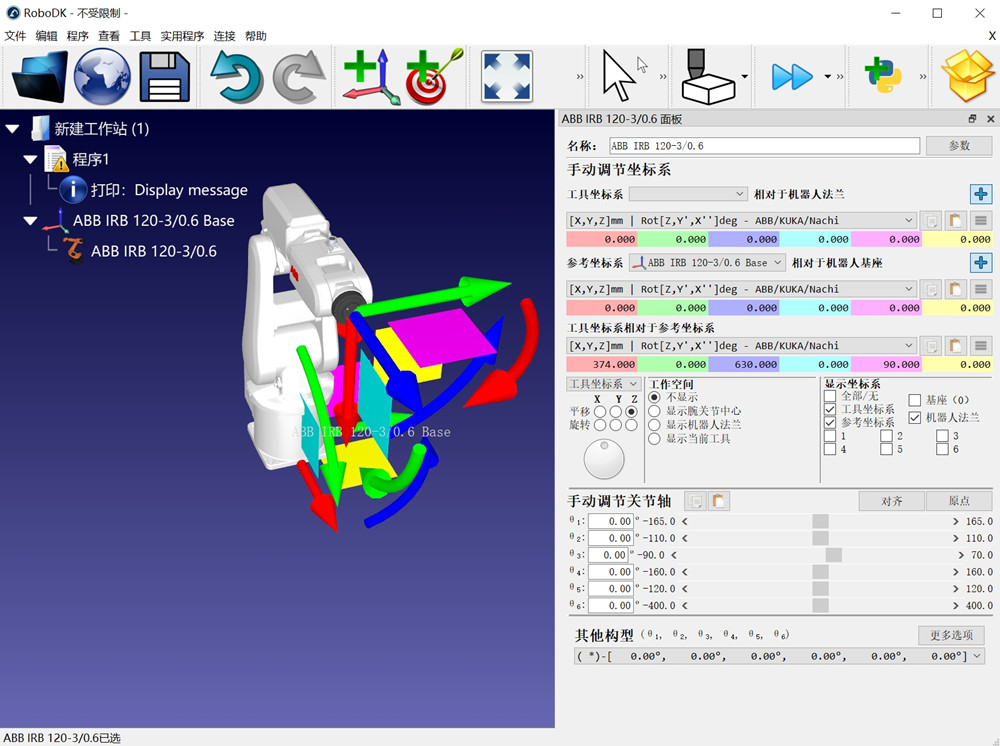Click the redo arrow icon
Screen dimensions: 1000x746
[298, 77]
